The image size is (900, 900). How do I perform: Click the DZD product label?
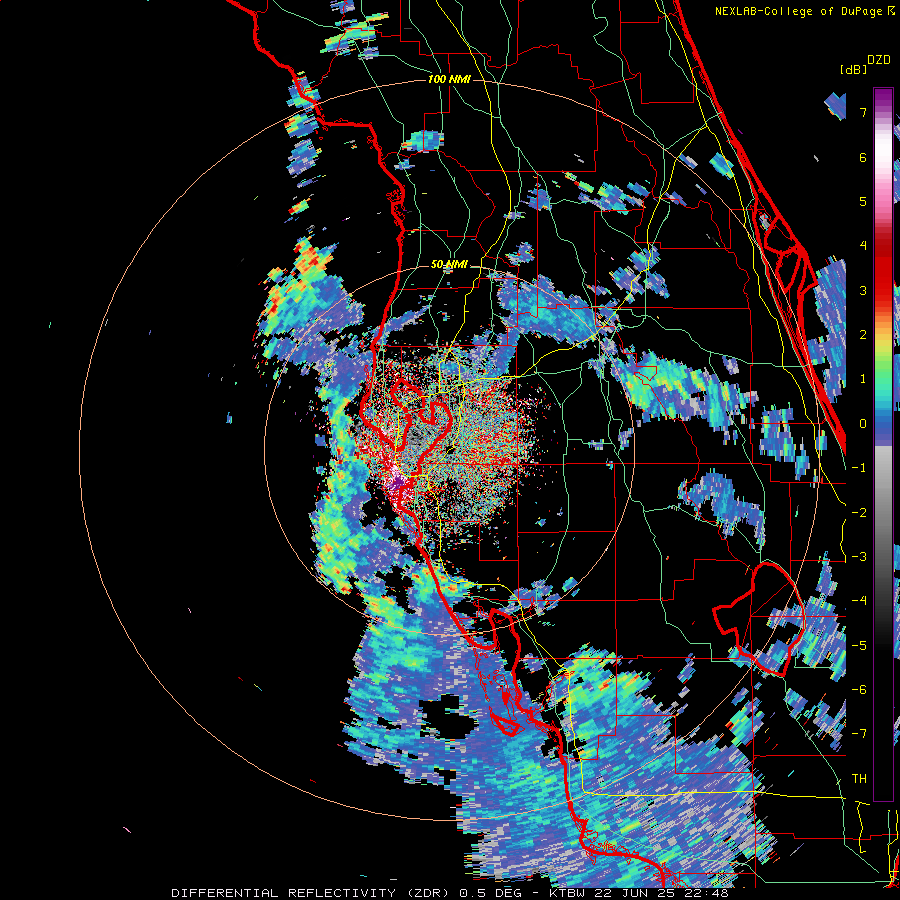coord(879,60)
